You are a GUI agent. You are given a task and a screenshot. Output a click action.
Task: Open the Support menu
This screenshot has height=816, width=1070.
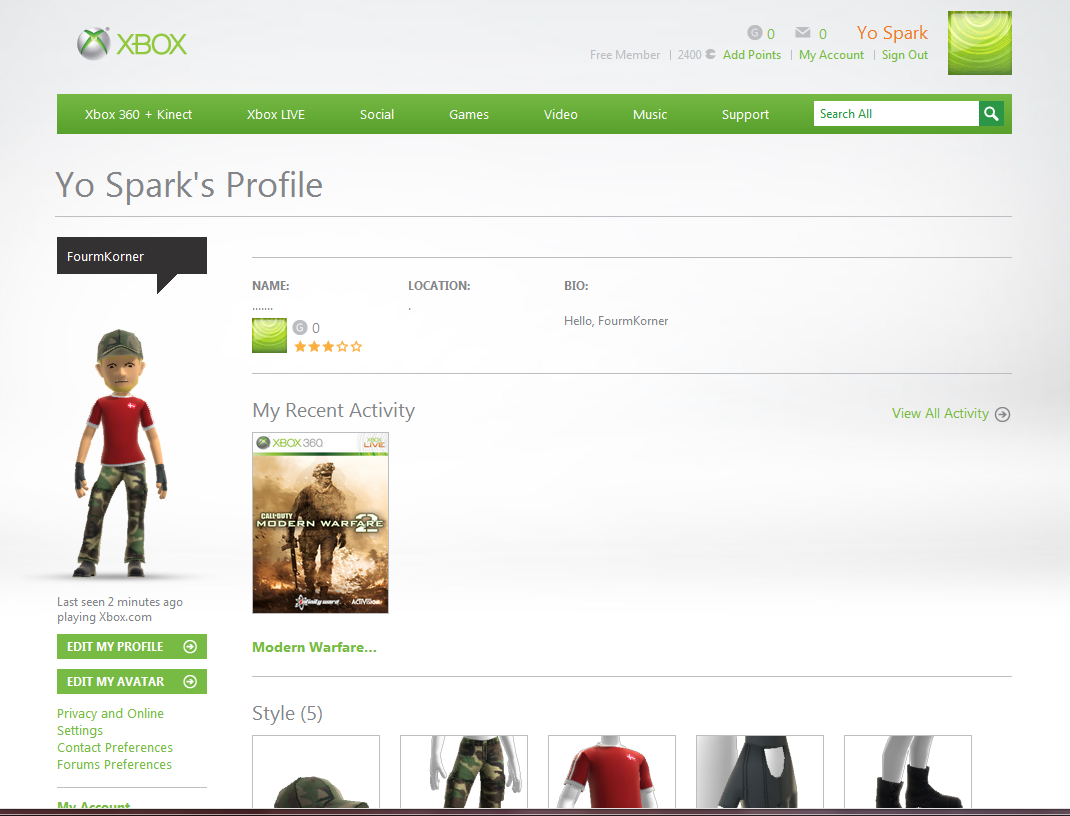(745, 115)
